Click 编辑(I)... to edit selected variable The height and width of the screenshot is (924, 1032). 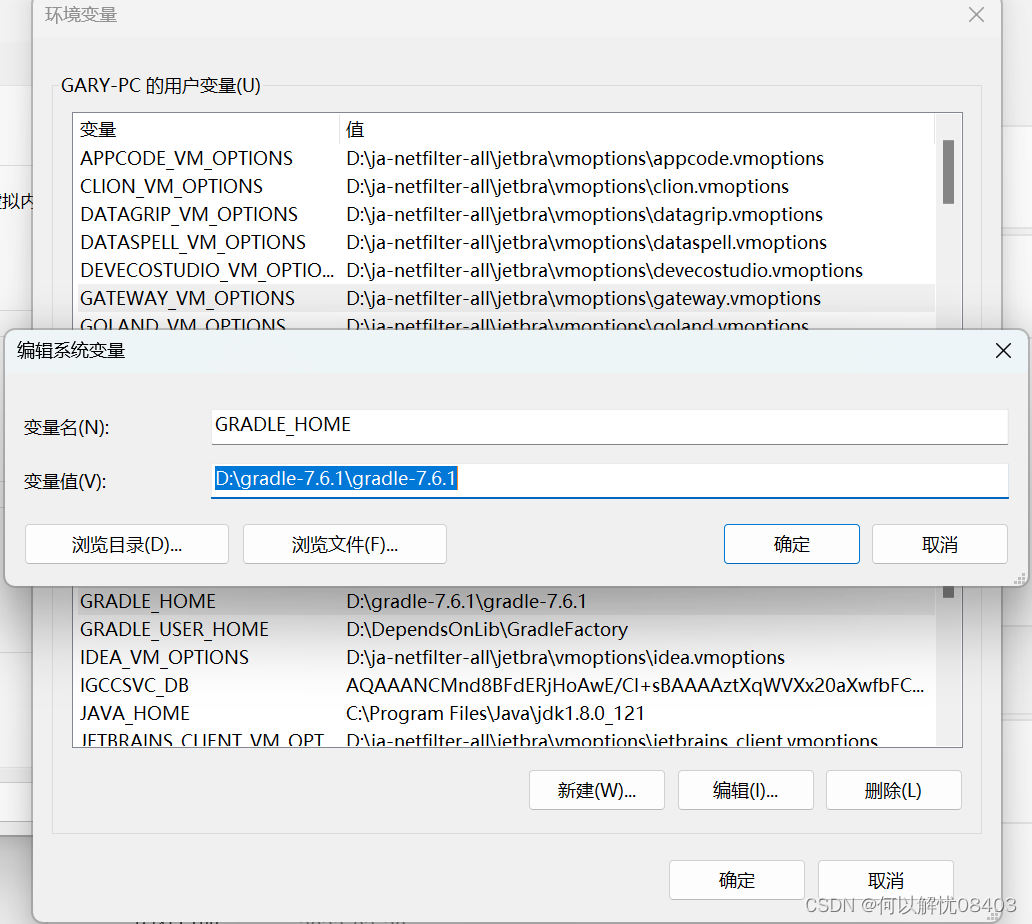[745, 790]
